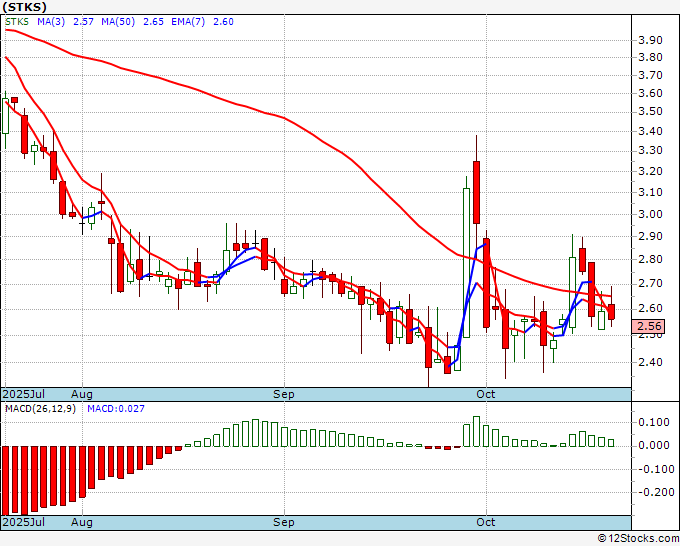Click the 2.80 price axis label
The width and height of the screenshot is (680, 546).
pos(651,259)
